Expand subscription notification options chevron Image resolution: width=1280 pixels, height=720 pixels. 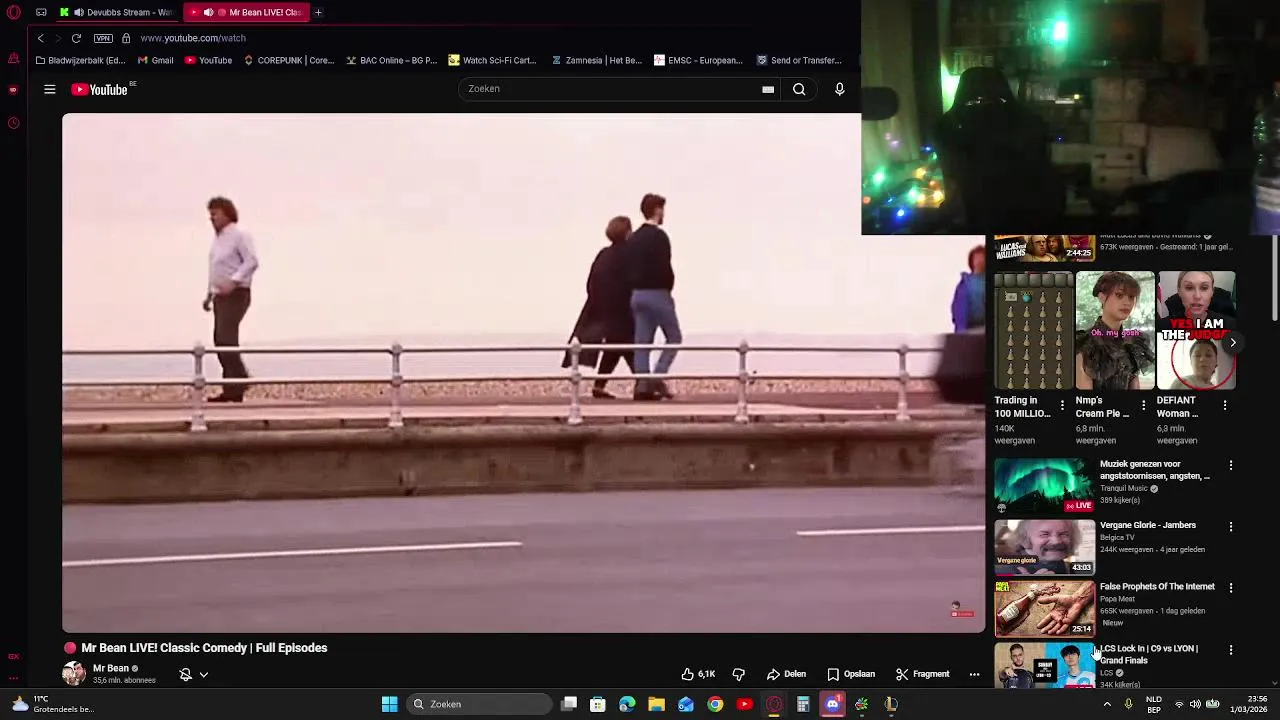click(203, 674)
